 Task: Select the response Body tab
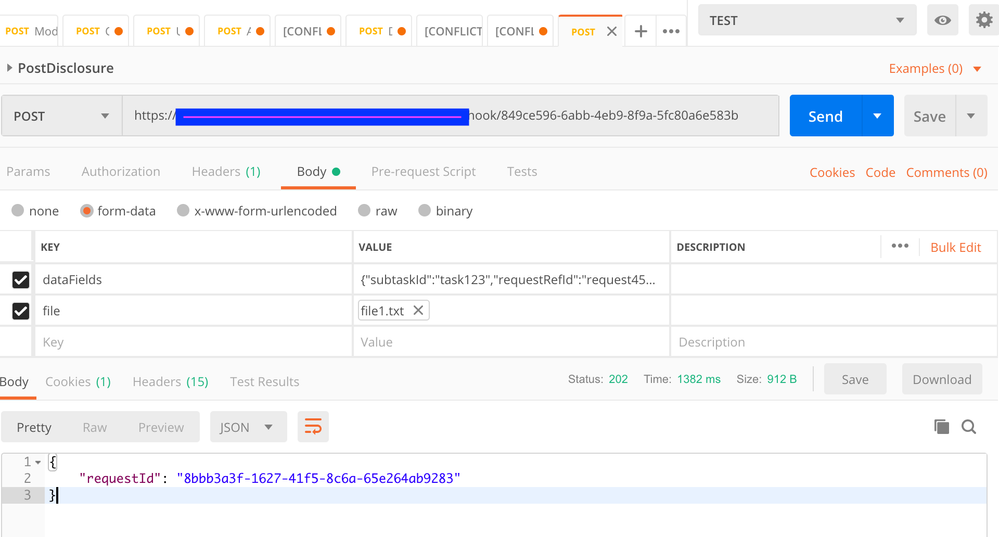point(14,382)
